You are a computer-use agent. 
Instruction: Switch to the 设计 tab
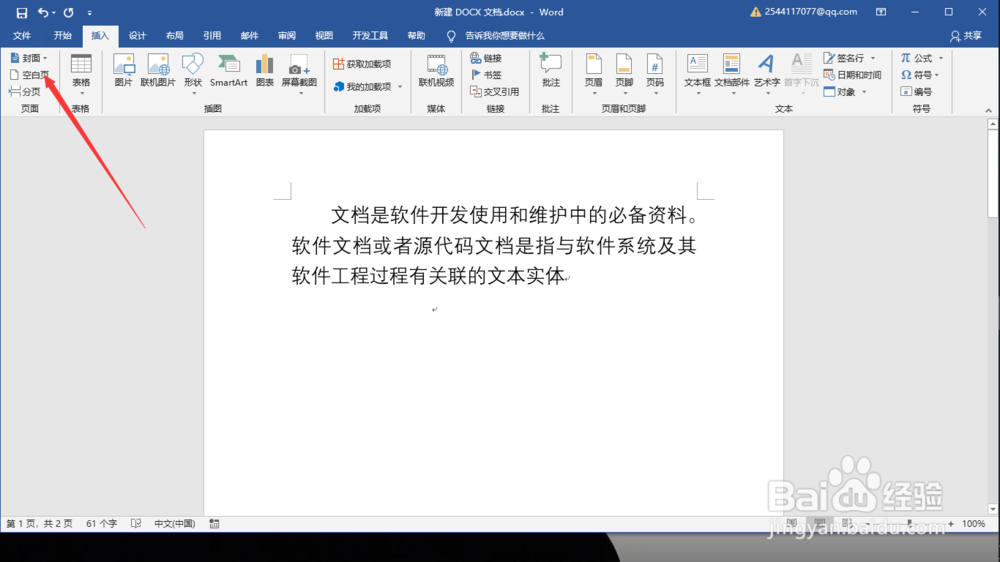pos(137,36)
